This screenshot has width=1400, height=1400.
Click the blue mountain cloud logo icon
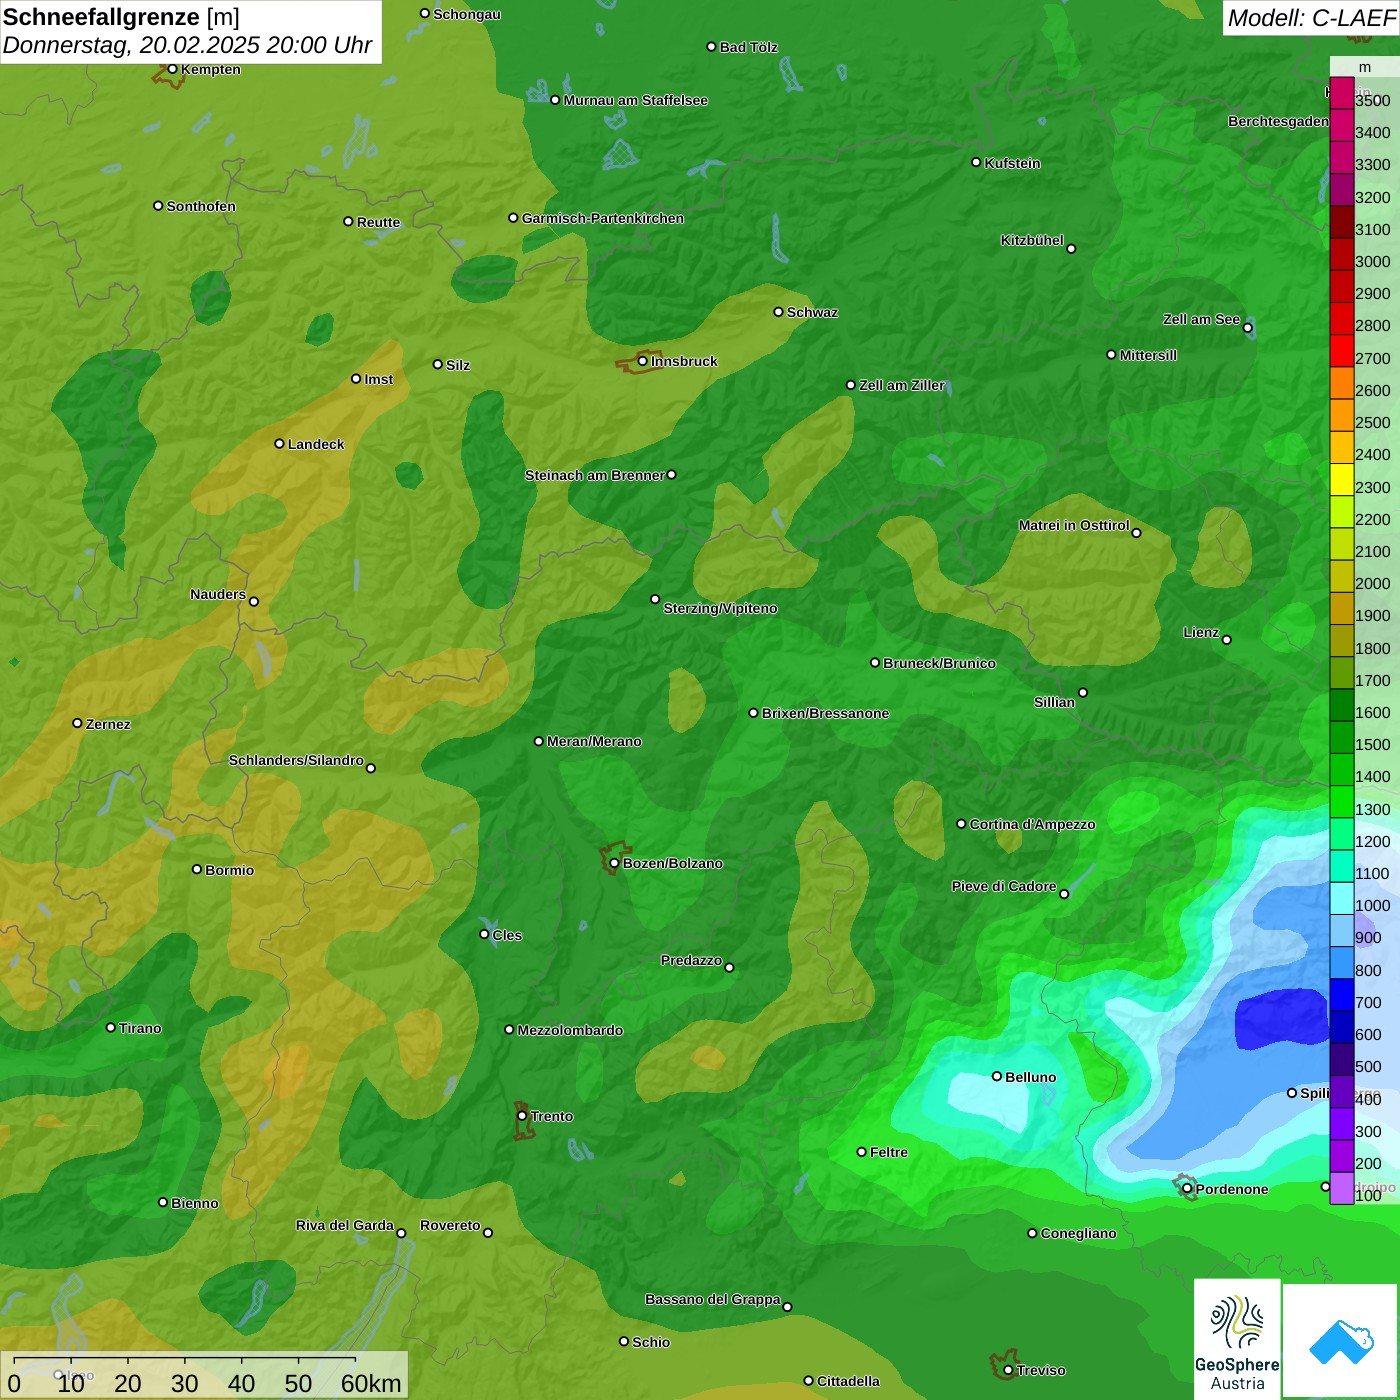tap(1341, 1342)
